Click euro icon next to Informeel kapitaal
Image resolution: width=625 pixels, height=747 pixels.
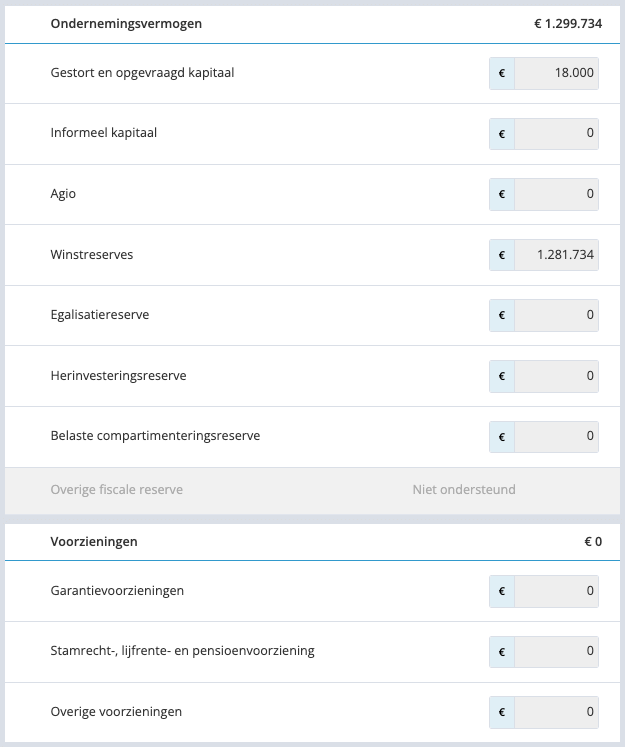coord(502,134)
